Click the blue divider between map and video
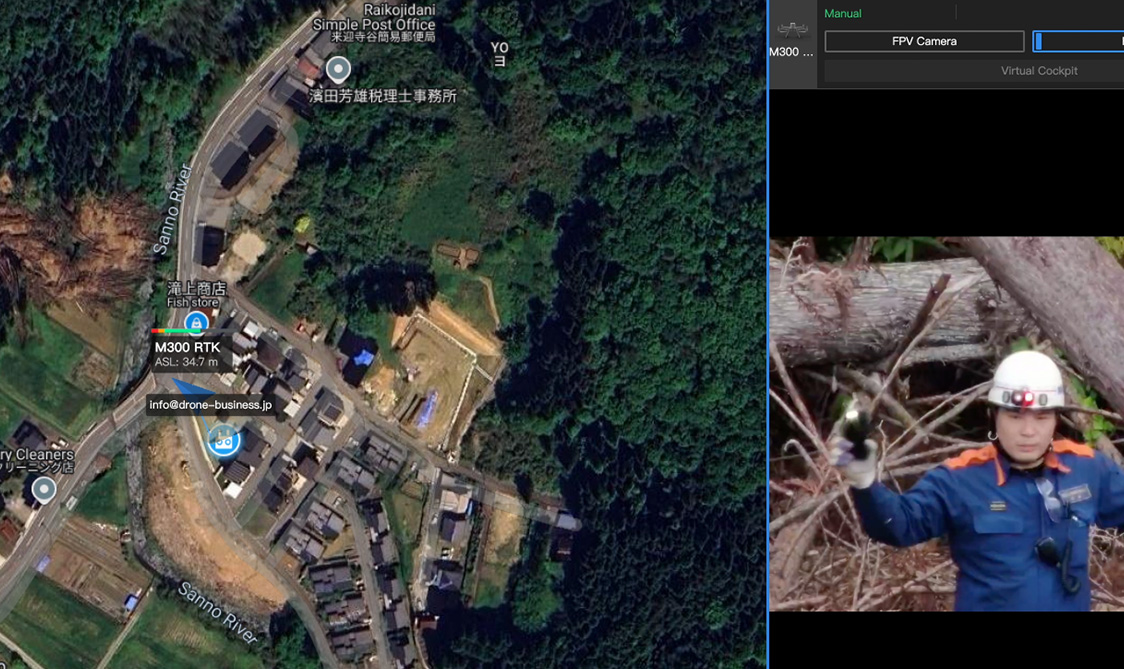The image size is (1124, 669). (767, 334)
